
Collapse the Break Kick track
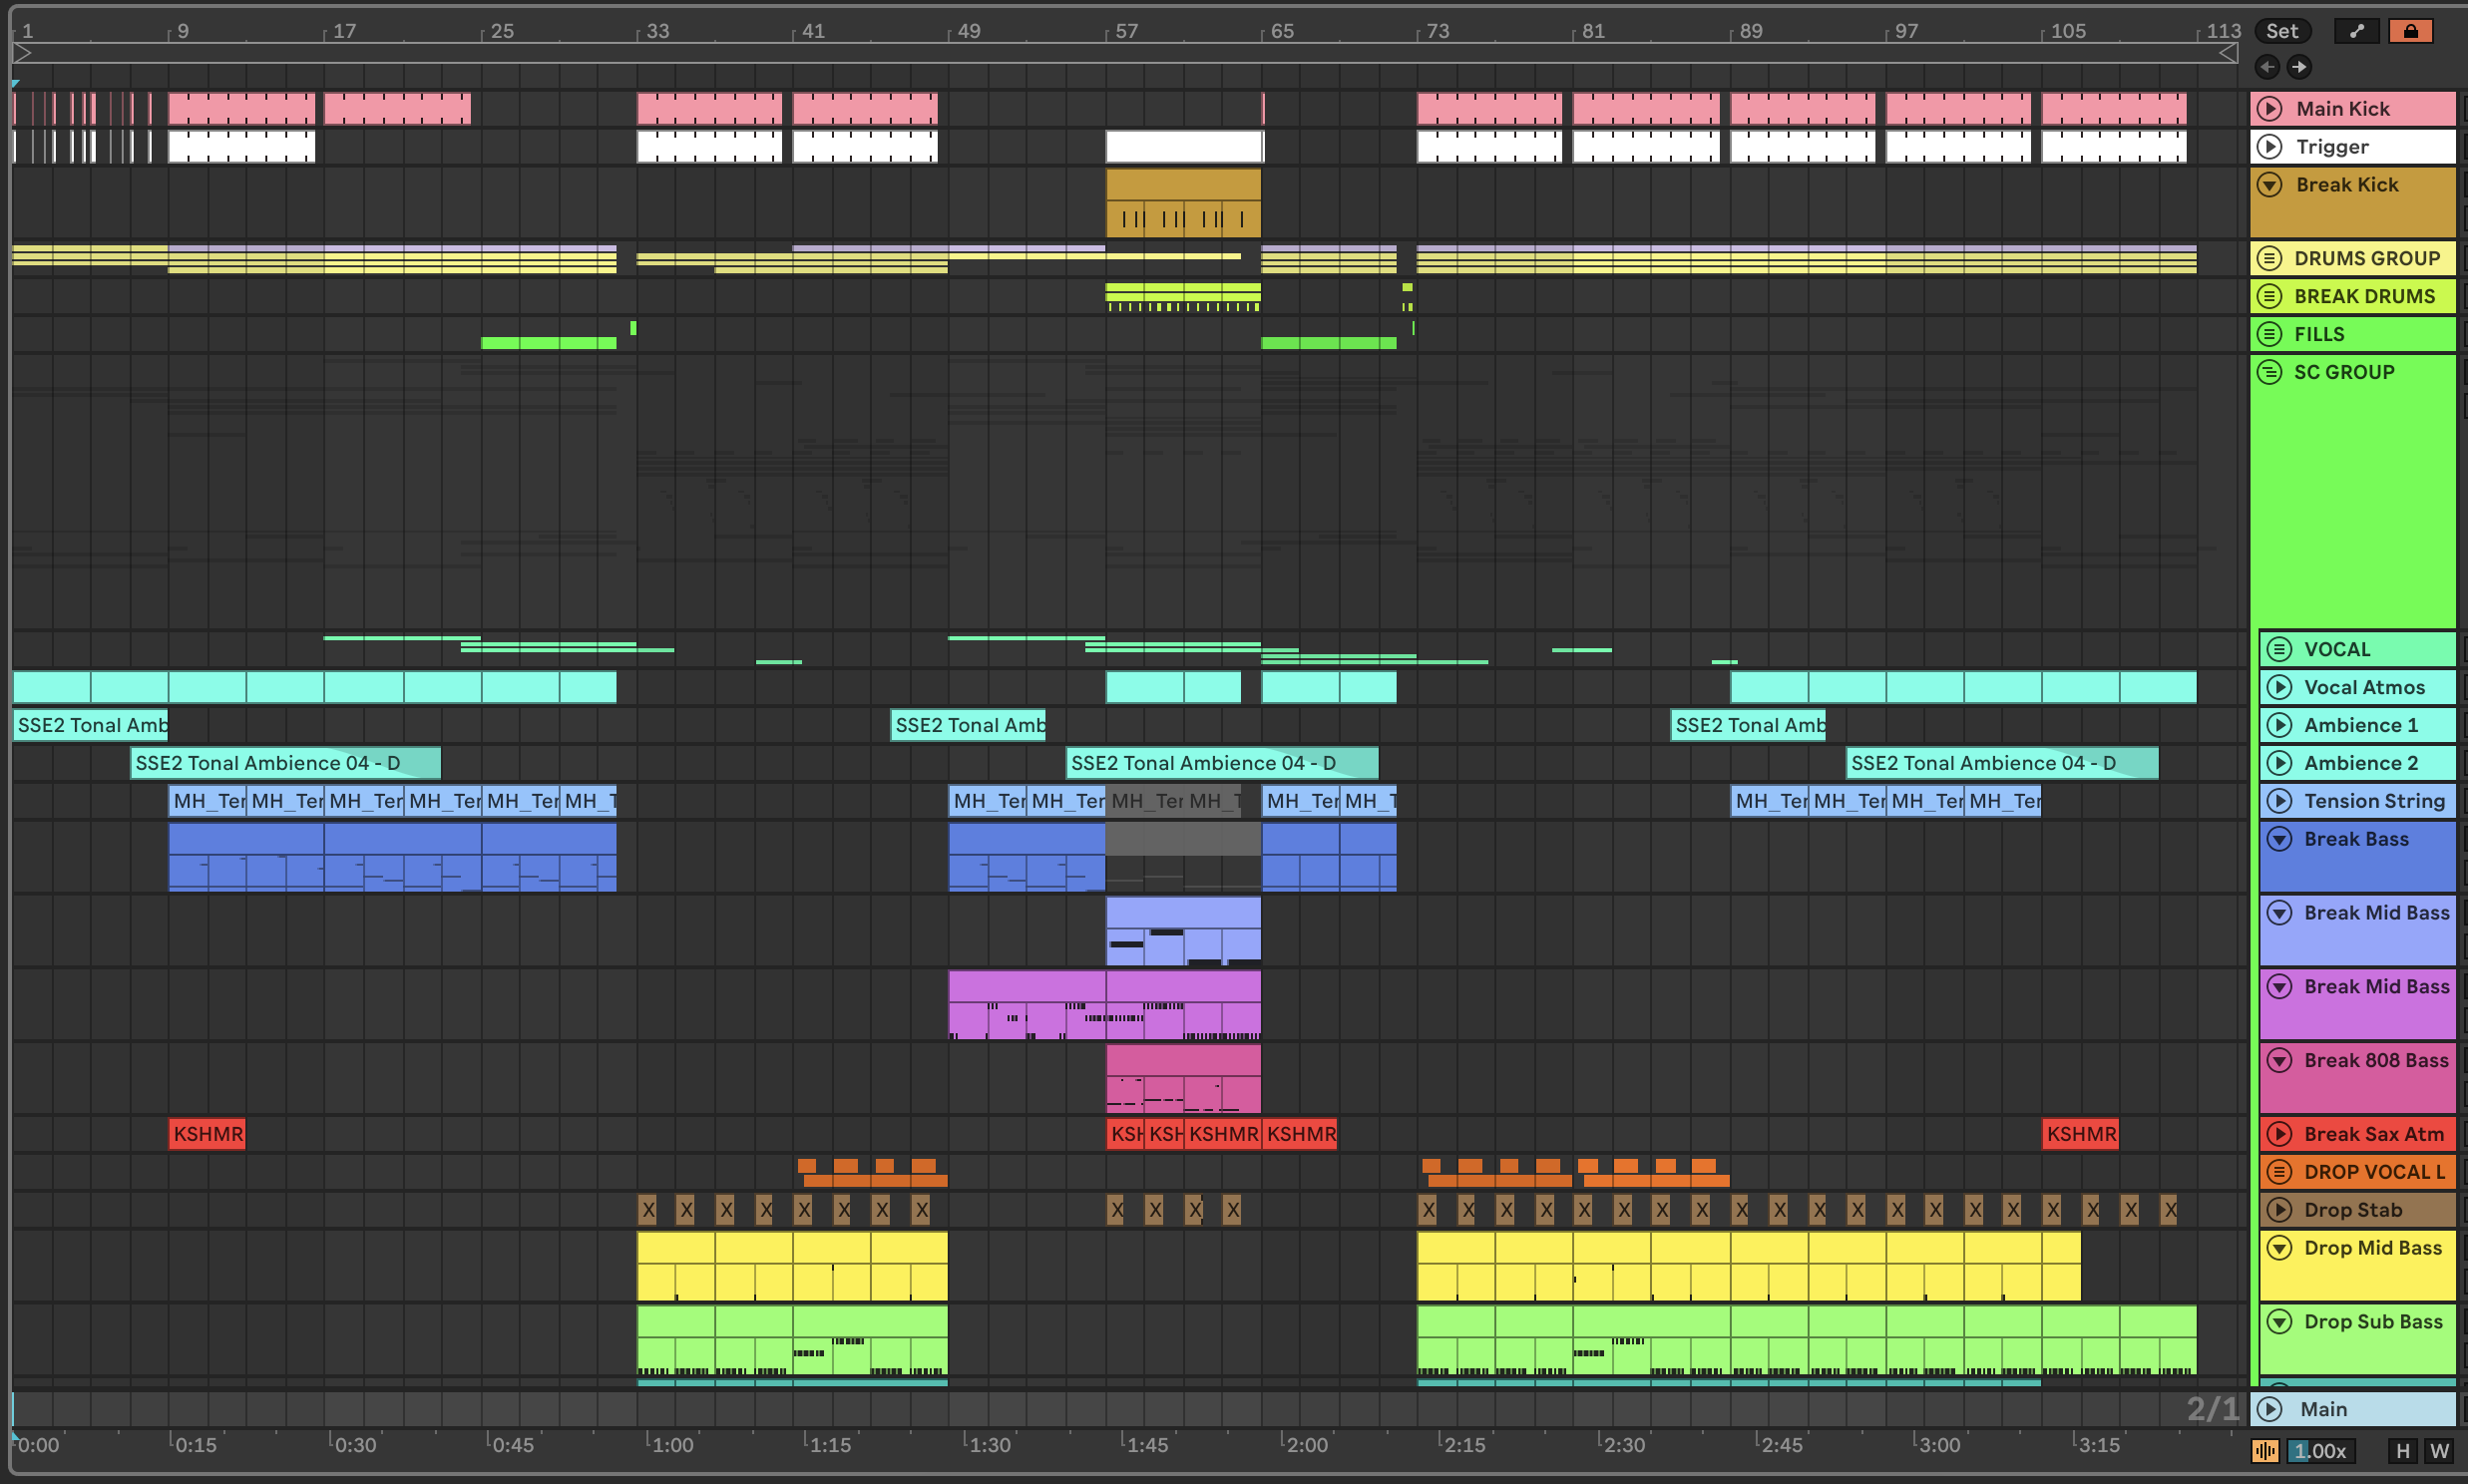pos(2270,185)
